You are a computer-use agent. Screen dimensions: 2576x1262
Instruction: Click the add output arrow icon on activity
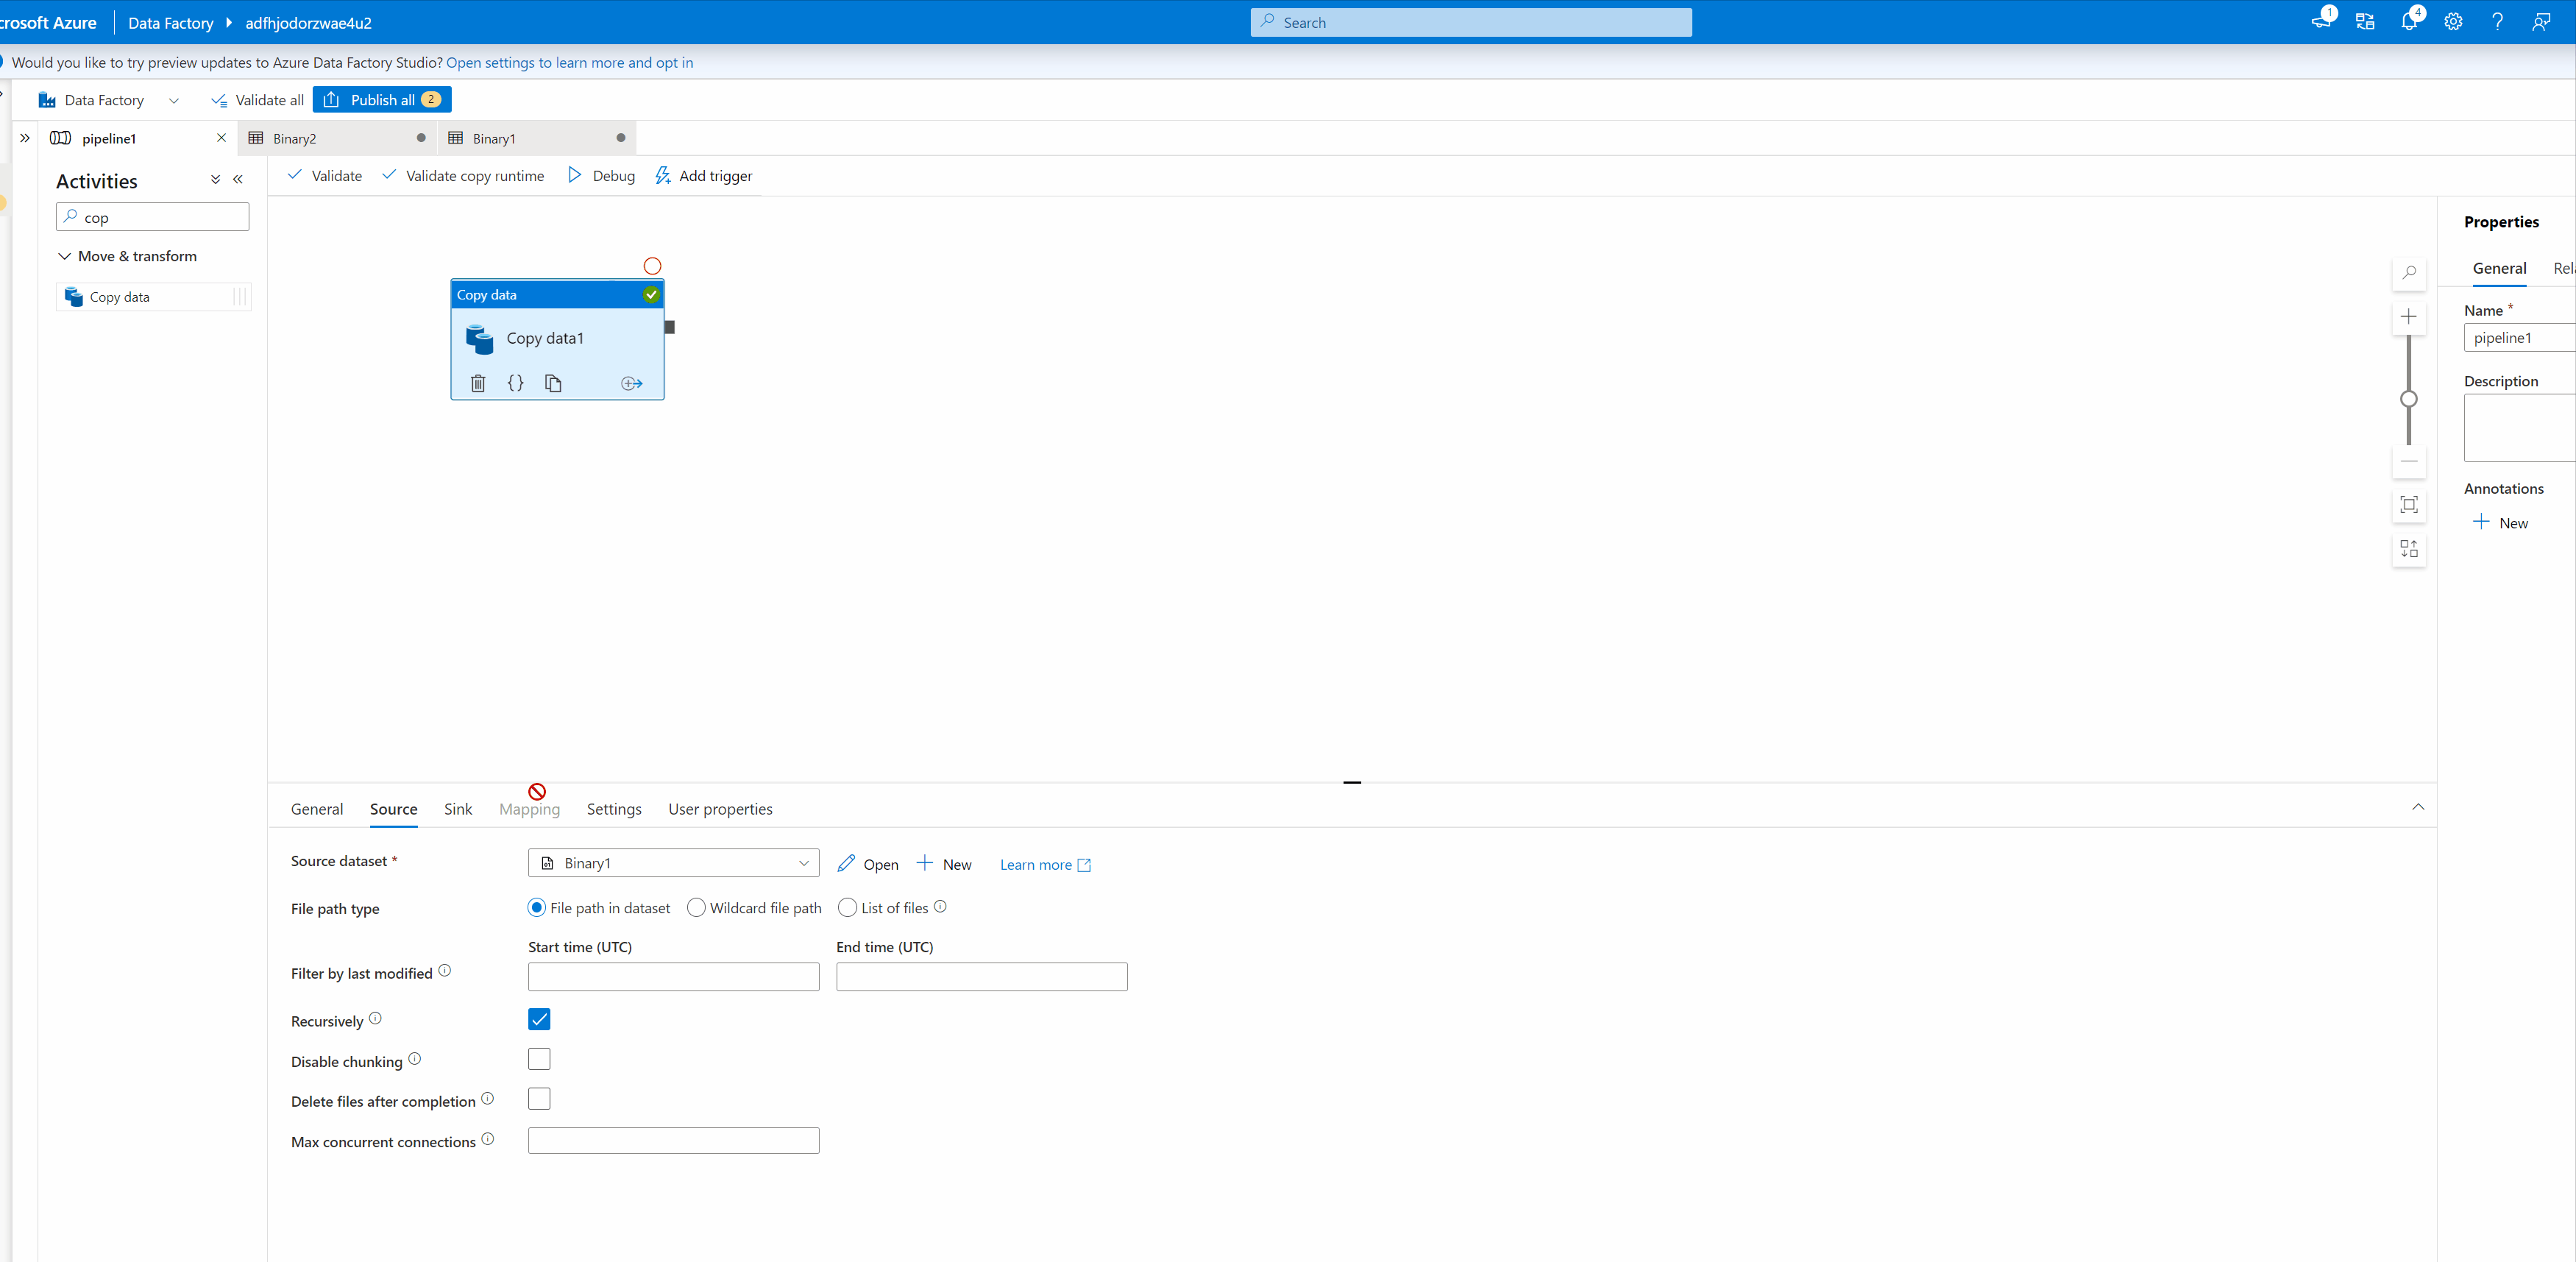pos(632,383)
